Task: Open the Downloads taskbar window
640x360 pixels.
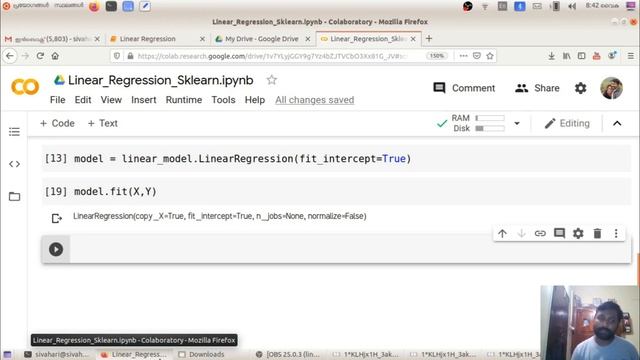Action: tap(202, 354)
